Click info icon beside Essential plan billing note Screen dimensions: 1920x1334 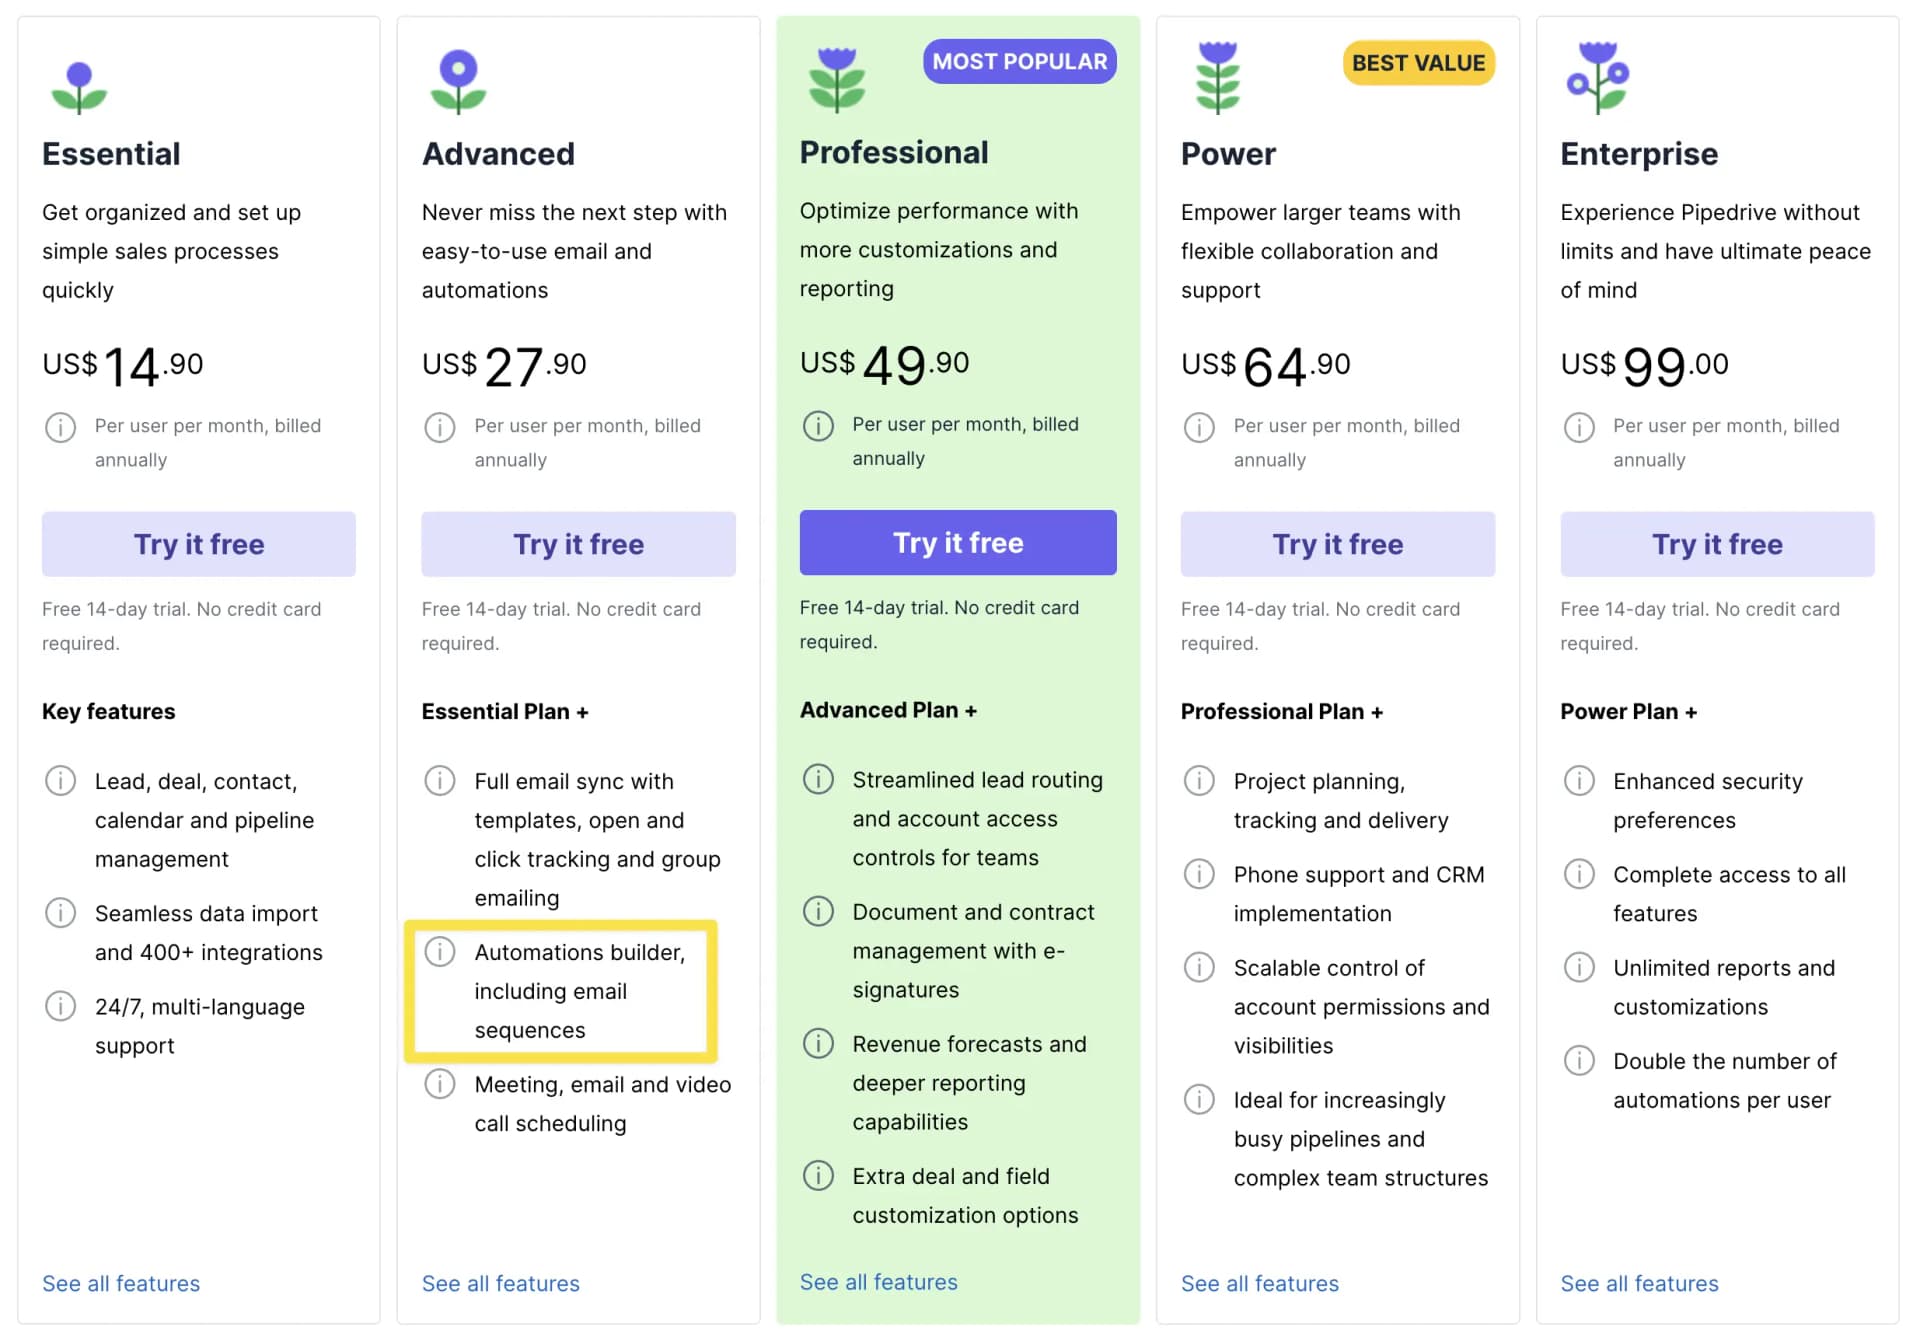(60, 427)
